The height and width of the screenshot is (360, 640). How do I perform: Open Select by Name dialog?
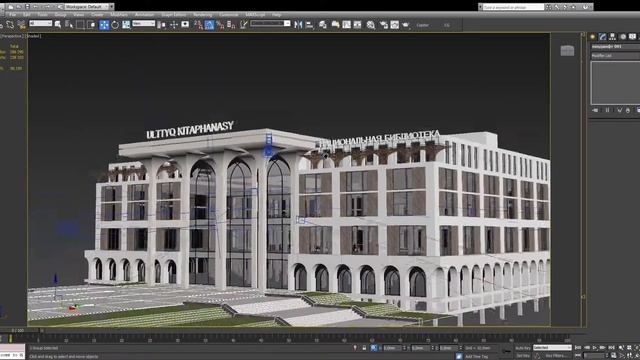click(69, 25)
